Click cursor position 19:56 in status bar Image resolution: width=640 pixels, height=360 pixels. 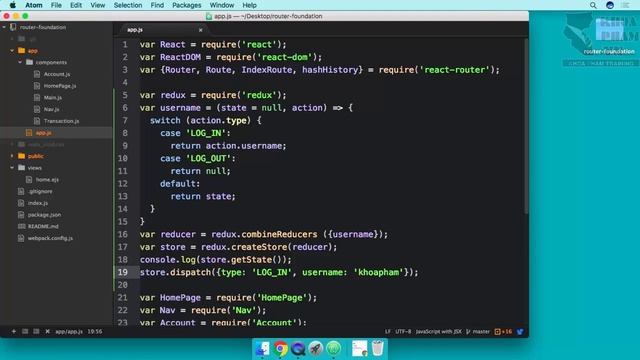coord(95,331)
